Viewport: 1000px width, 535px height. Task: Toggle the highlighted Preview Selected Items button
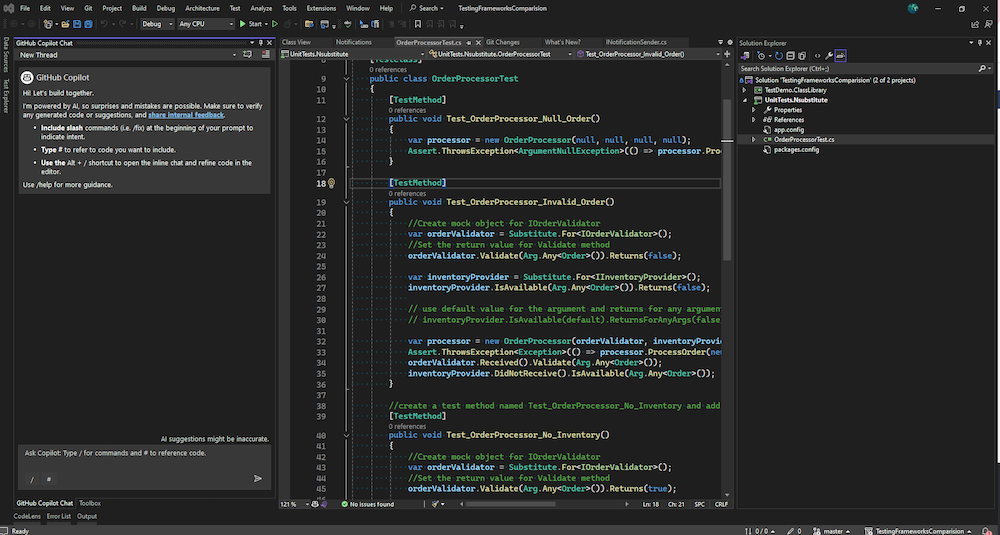click(x=841, y=55)
